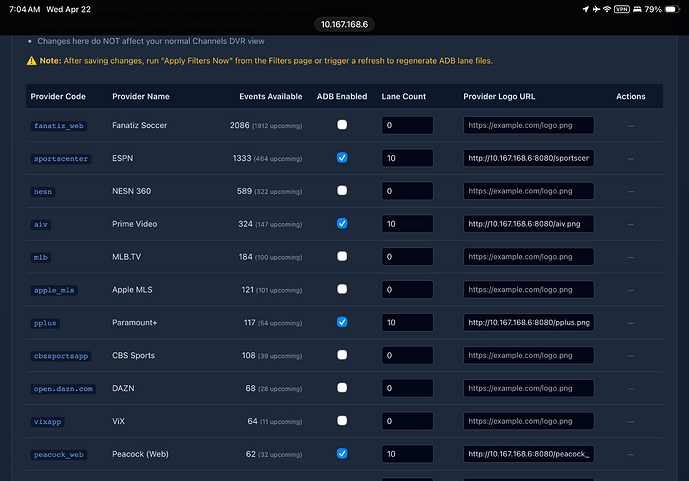Screen dimensions: 689x481
Task: Untick Peacock (Web) ADB Enabled checkbox
Action: click(x=342, y=453)
